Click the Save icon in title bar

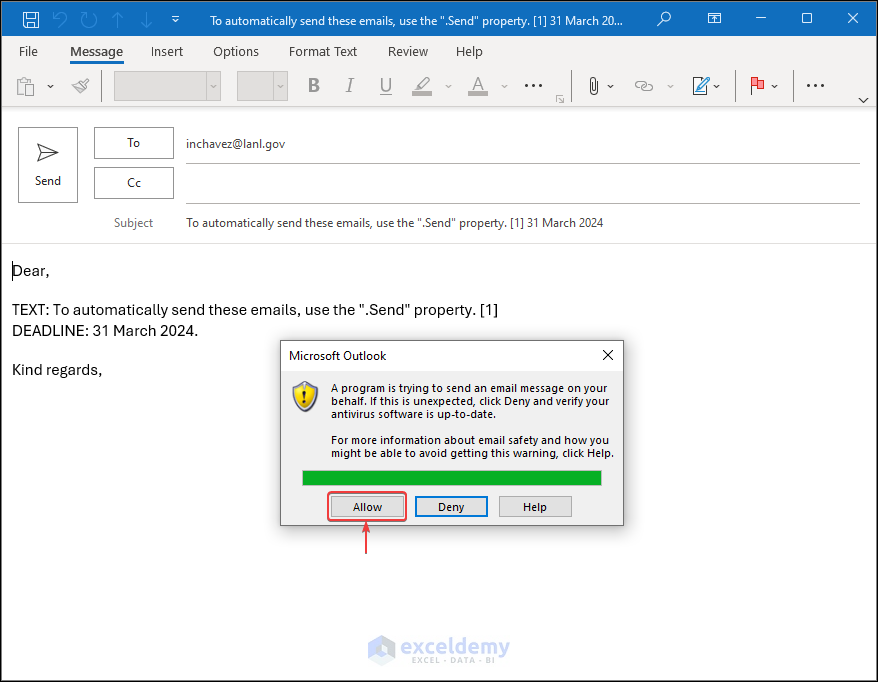click(x=31, y=20)
